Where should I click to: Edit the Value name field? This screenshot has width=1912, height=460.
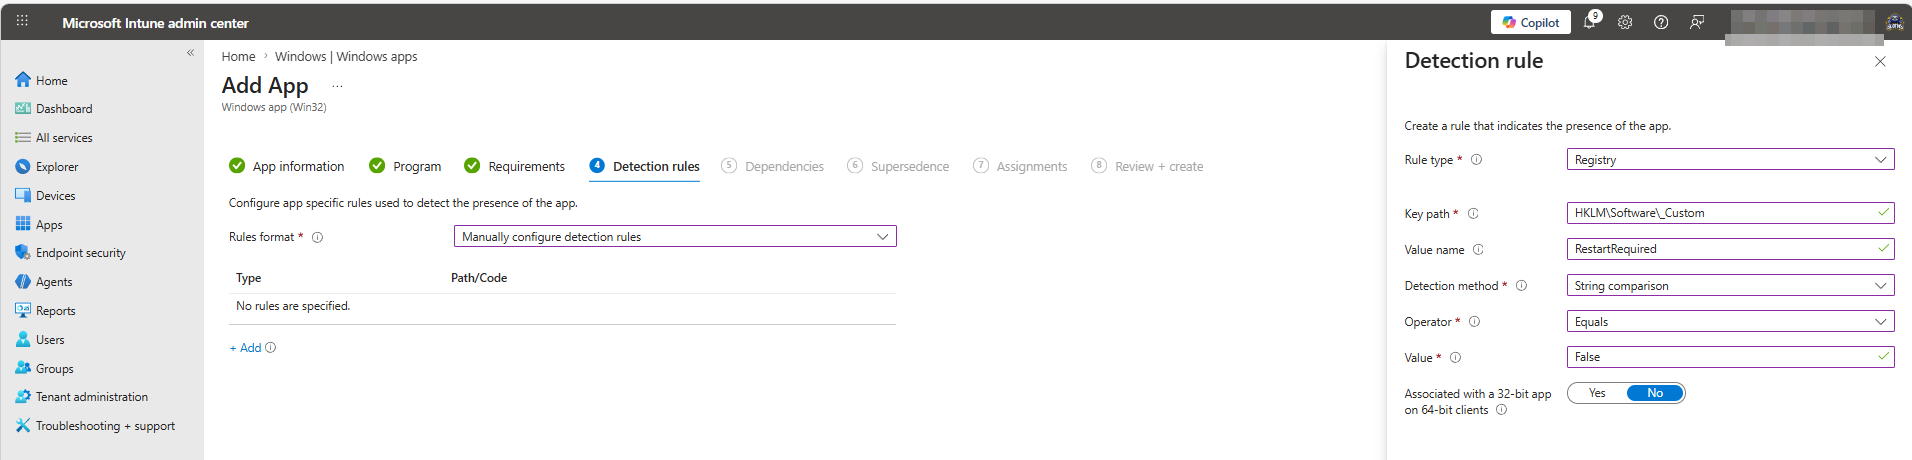[1730, 249]
